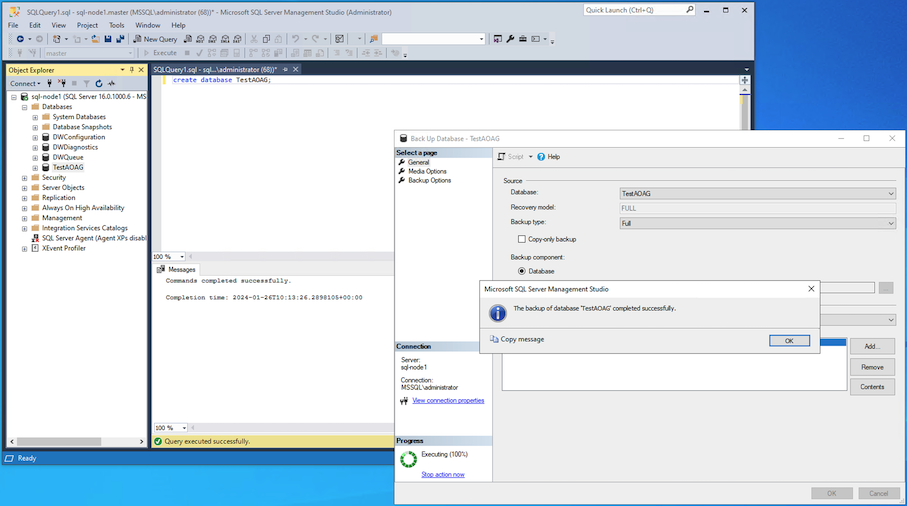Click the Connect plug icon in Object Explorer
The image size is (907, 506).
click(x=50, y=83)
